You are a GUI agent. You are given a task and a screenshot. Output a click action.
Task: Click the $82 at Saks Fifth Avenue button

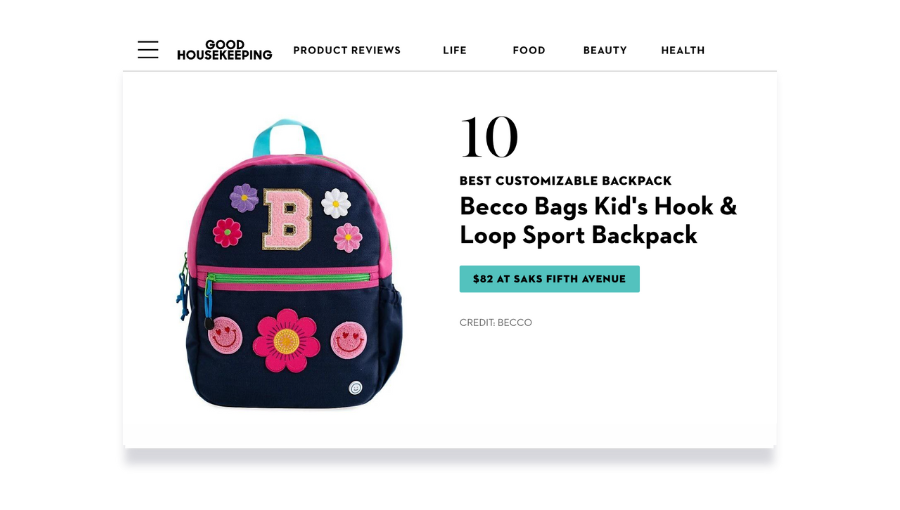[x=549, y=279]
